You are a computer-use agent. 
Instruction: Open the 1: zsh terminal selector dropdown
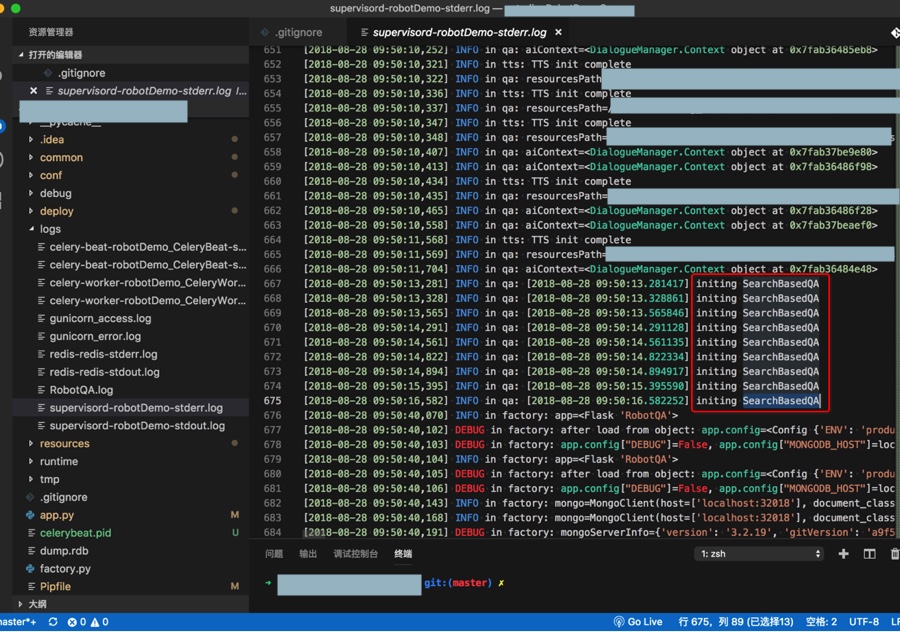click(760, 554)
